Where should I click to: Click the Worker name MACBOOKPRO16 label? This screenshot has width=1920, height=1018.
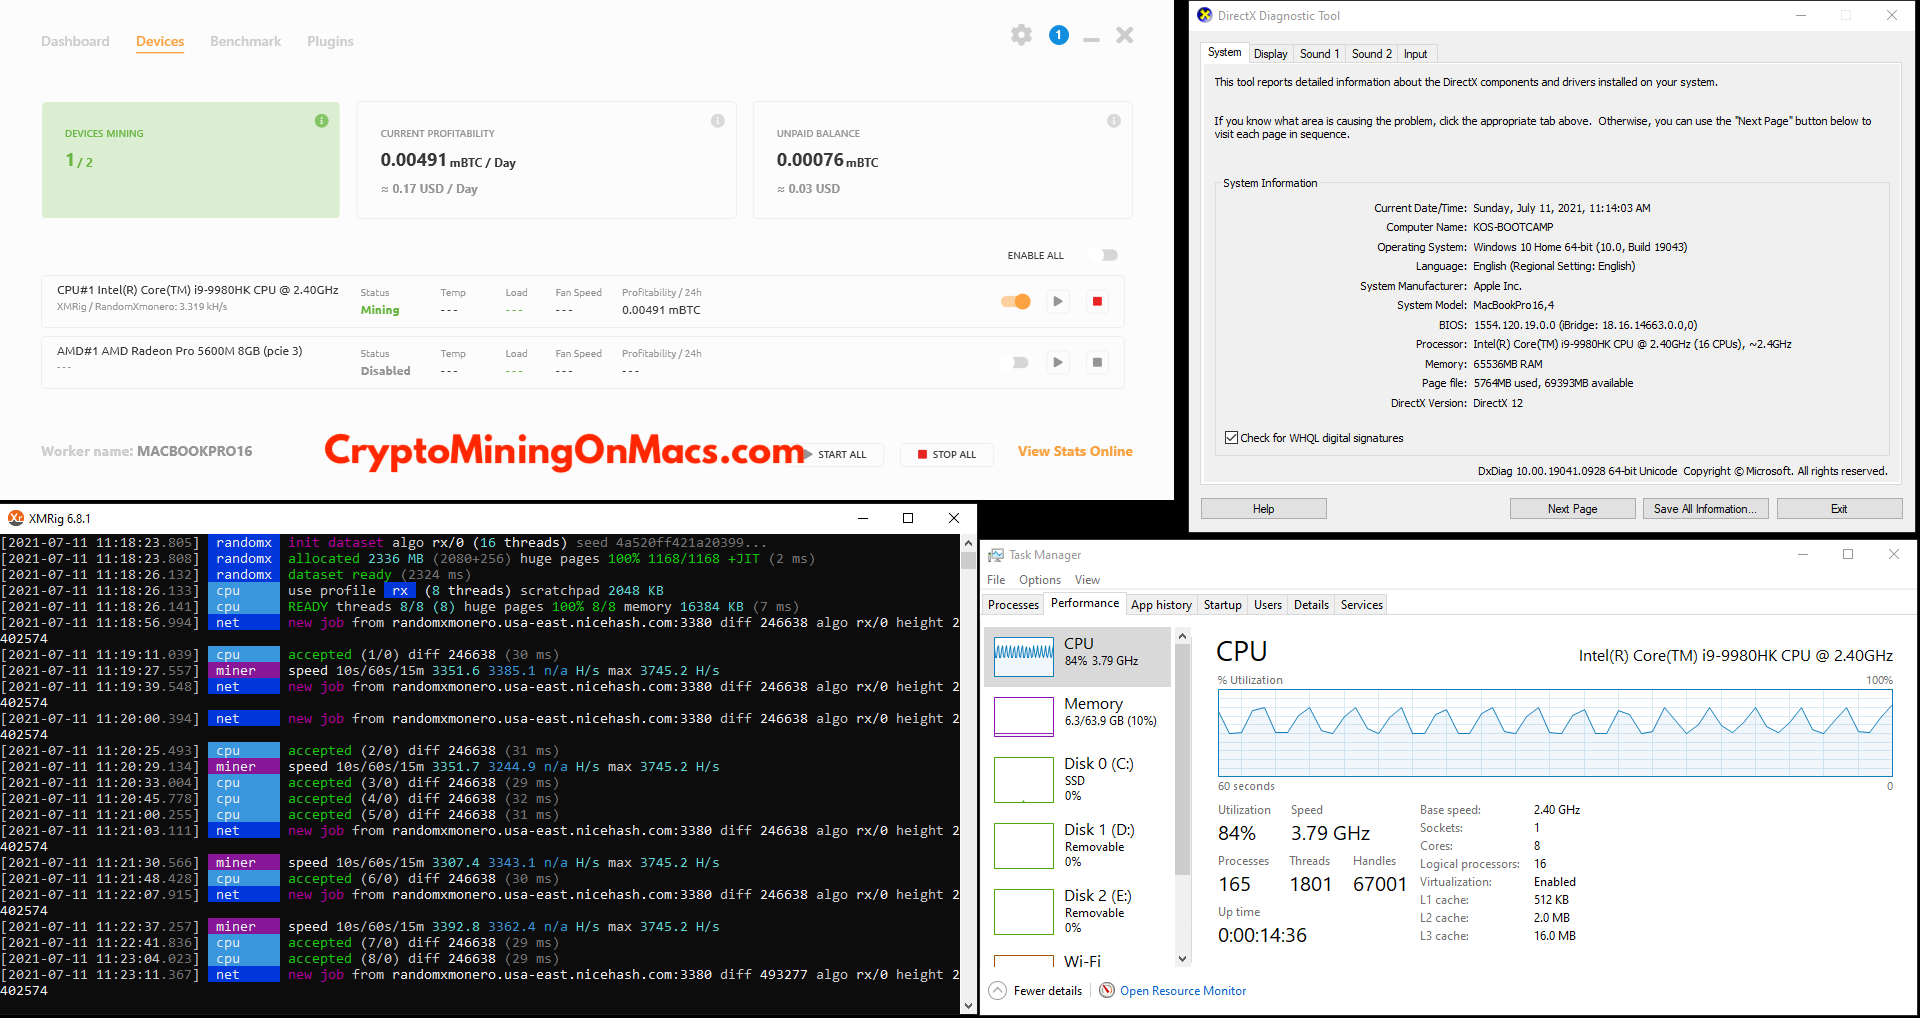pyautogui.click(x=147, y=451)
